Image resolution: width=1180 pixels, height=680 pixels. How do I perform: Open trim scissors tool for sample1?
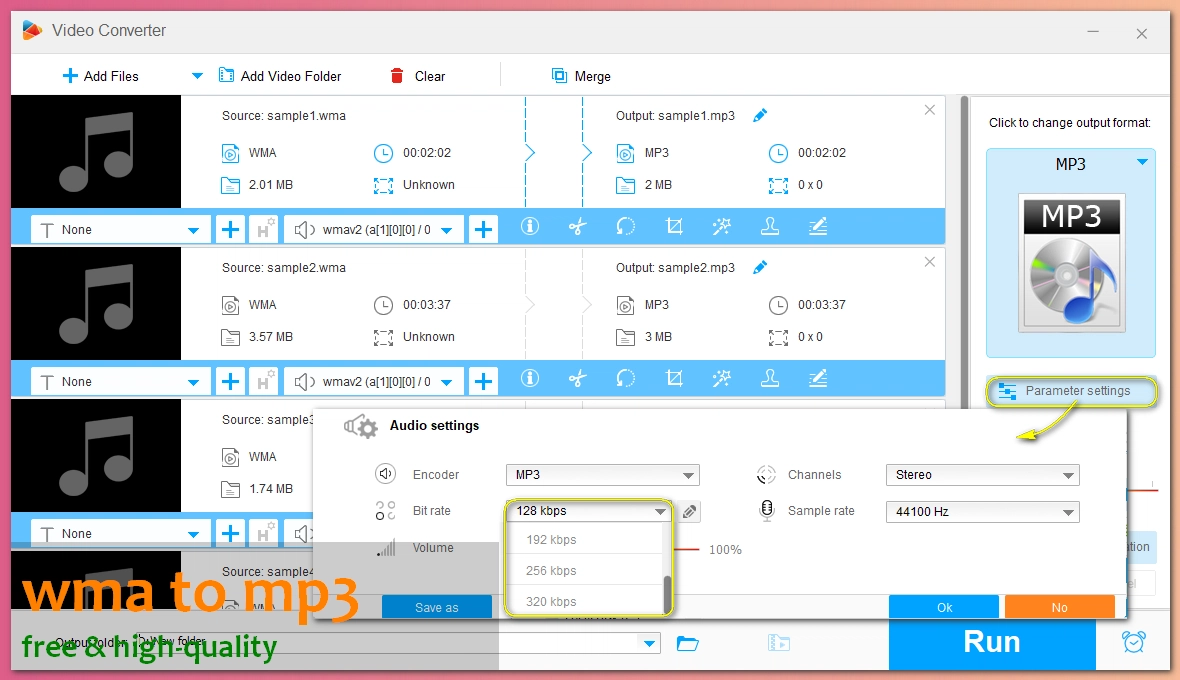(577, 226)
